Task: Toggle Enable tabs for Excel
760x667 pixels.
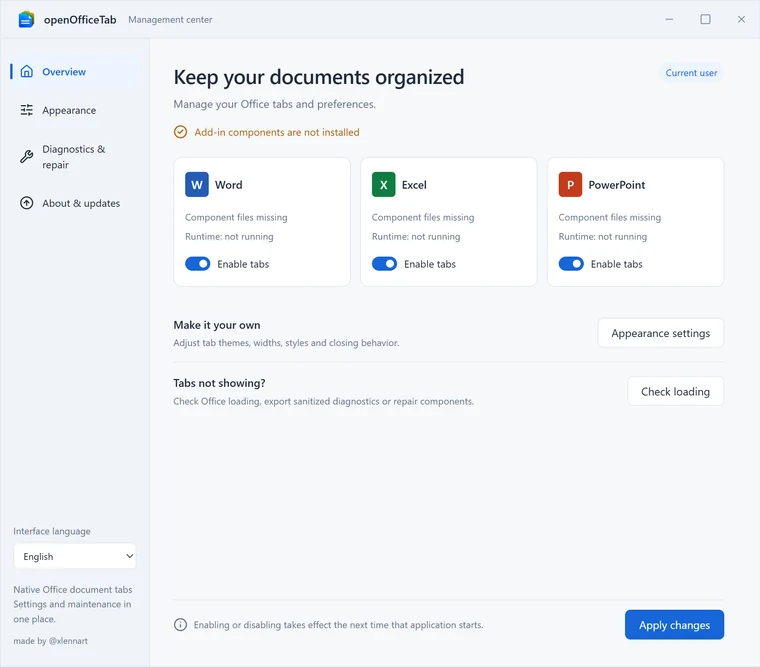Action: (384, 264)
